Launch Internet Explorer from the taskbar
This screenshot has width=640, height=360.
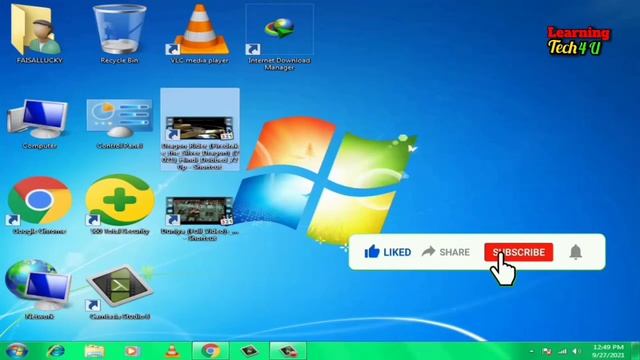(x=56, y=351)
